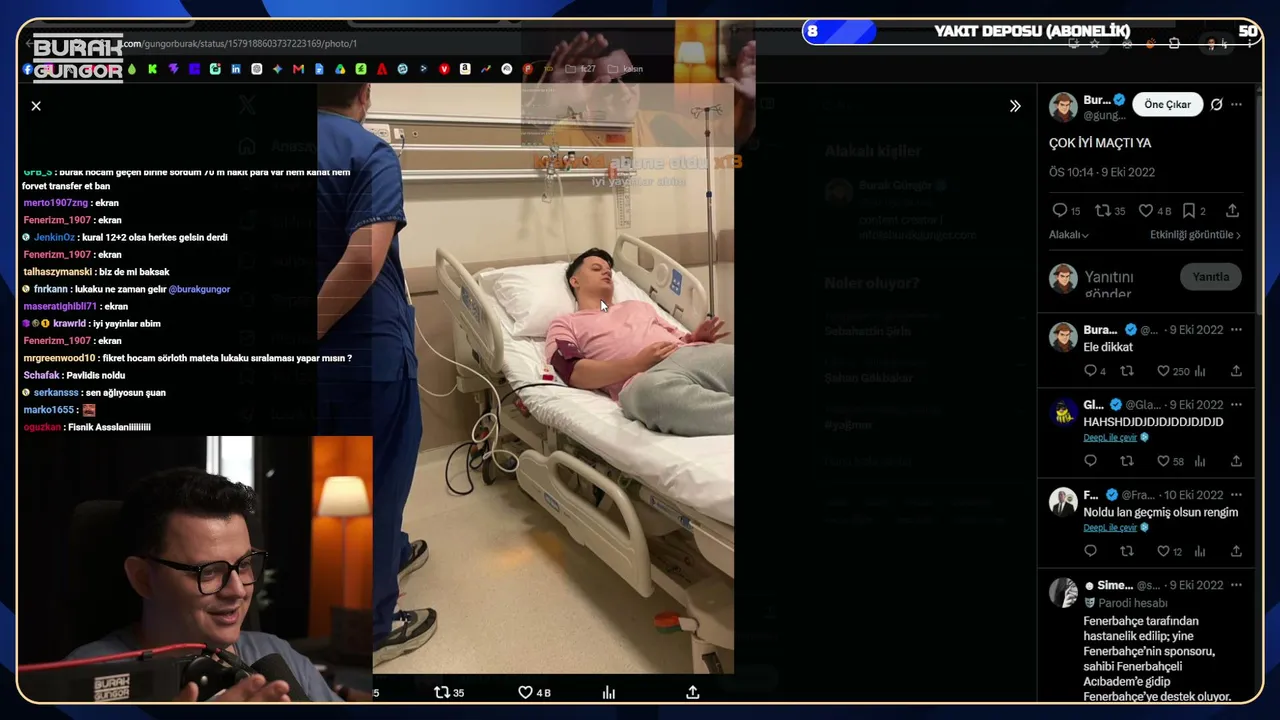
Task: Open more options on the main tweet
Action: pyautogui.click(x=1237, y=104)
